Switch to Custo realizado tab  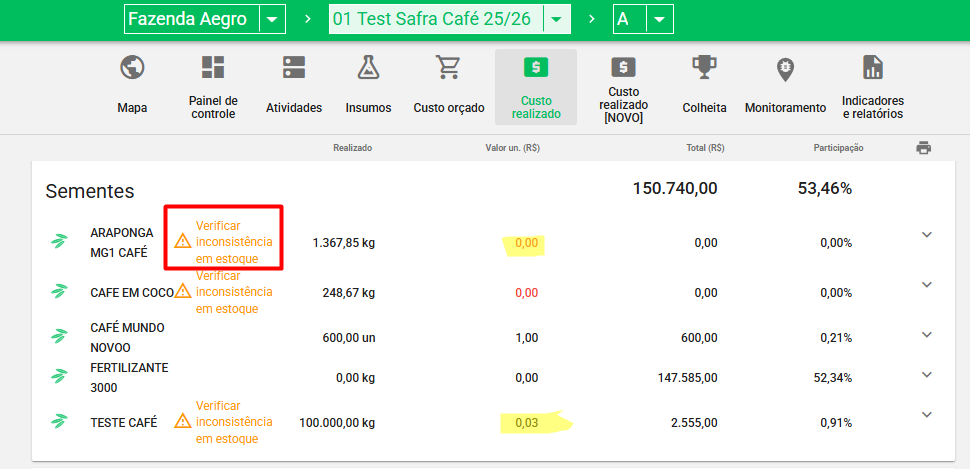point(536,87)
